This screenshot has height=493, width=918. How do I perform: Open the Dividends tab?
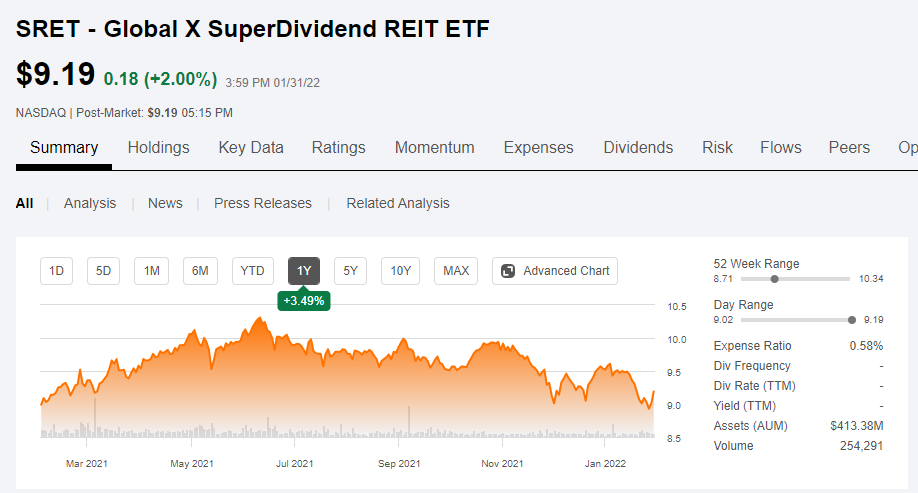click(x=638, y=148)
